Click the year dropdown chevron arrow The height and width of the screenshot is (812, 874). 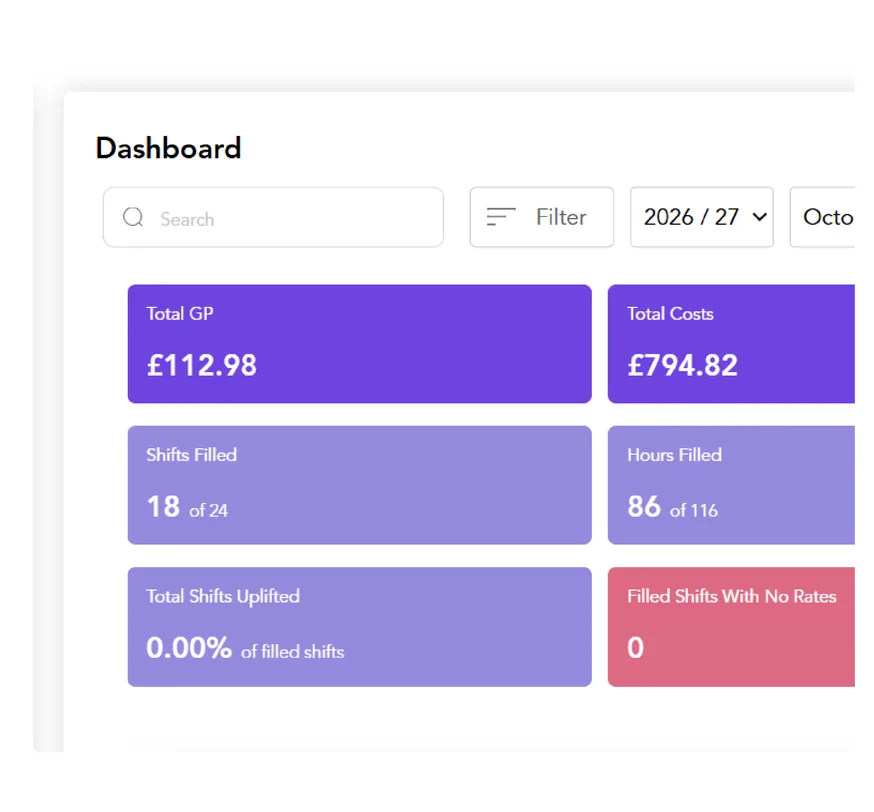click(x=759, y=217)
